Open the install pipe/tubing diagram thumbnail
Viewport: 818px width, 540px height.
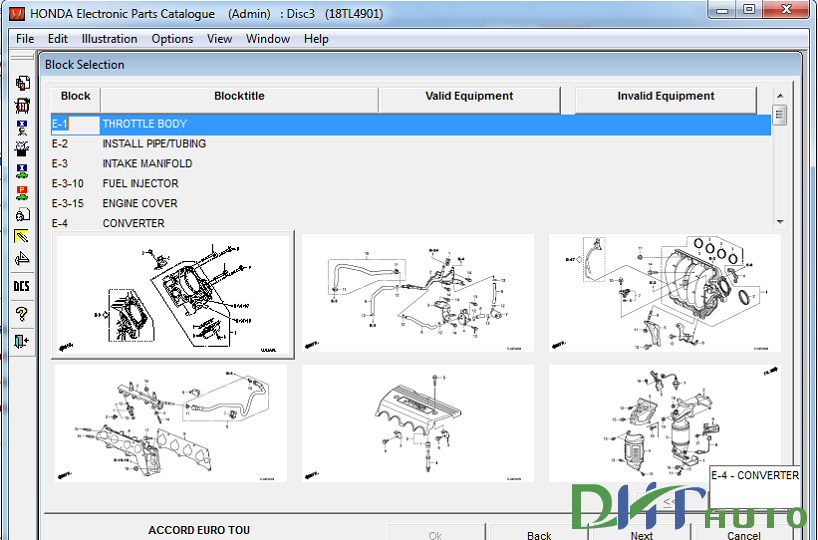418,293
